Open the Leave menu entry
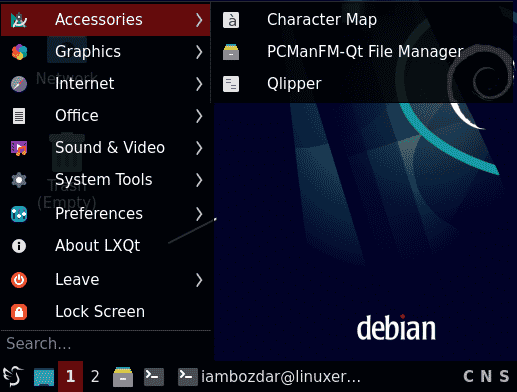Screen dimensions: 517x392 [x=106, y=280]
